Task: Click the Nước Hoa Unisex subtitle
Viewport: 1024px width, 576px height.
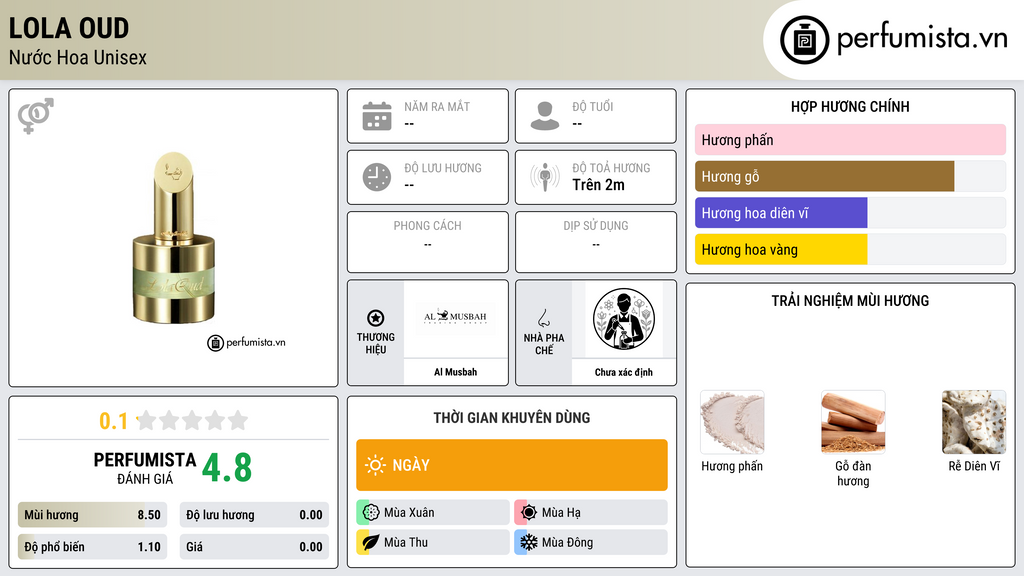Action: click(x=78, y=57)
